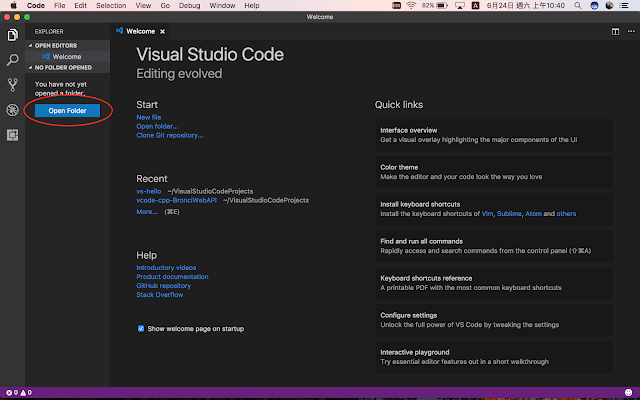Open the Selection menu in menu bar
640x400 pixels.
pyautogui.click(x=111, y=6)
